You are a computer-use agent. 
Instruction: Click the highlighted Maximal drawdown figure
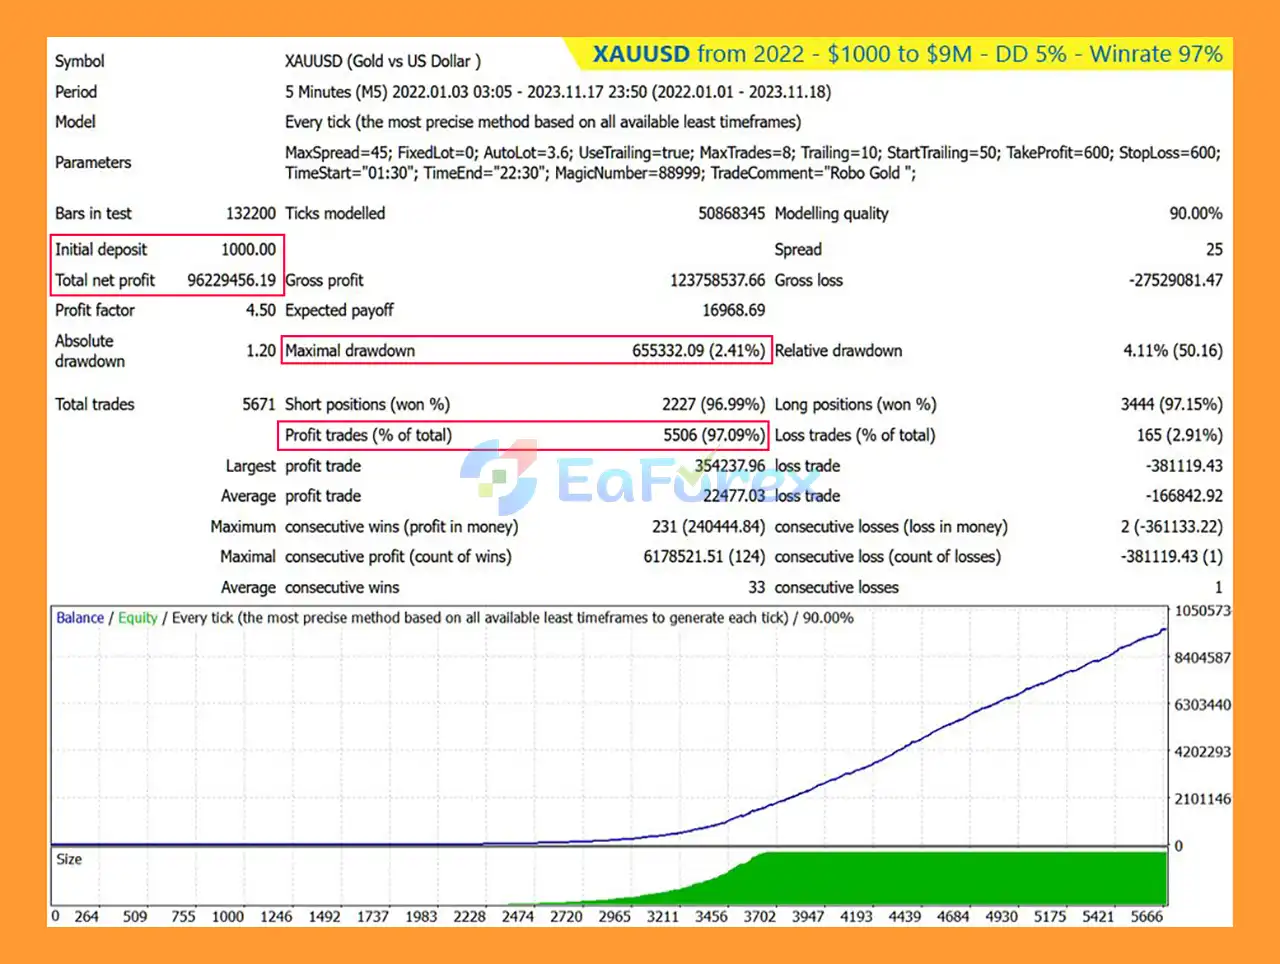(x=697, y=351)
